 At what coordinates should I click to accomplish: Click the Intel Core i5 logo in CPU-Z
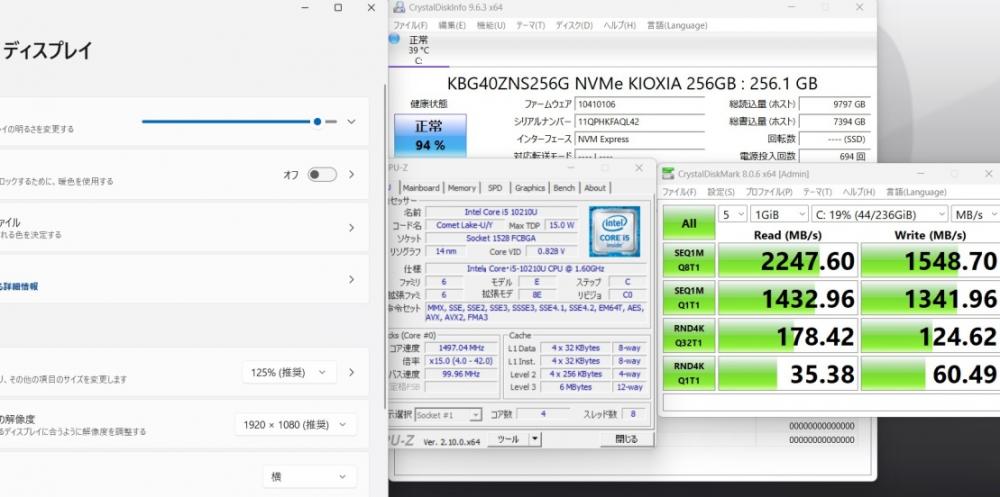click(x=614, y=231)
